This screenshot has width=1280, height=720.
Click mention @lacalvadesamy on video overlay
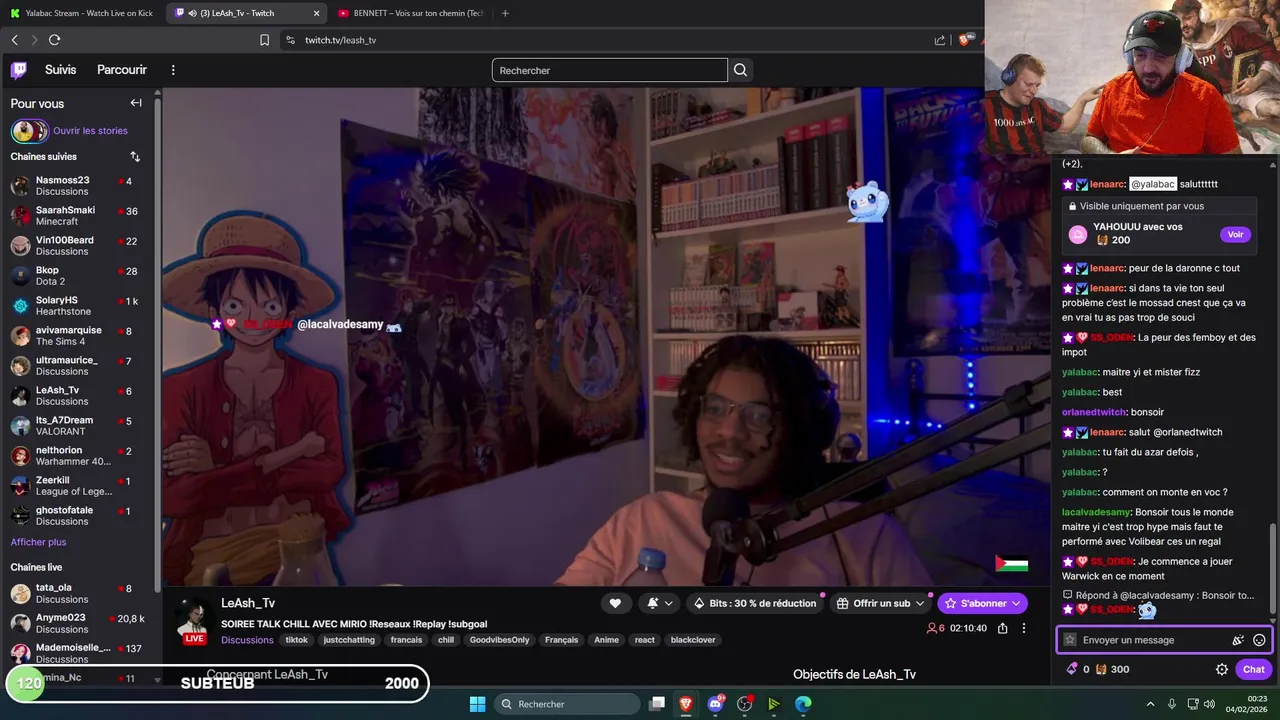[x=340, y=325]
